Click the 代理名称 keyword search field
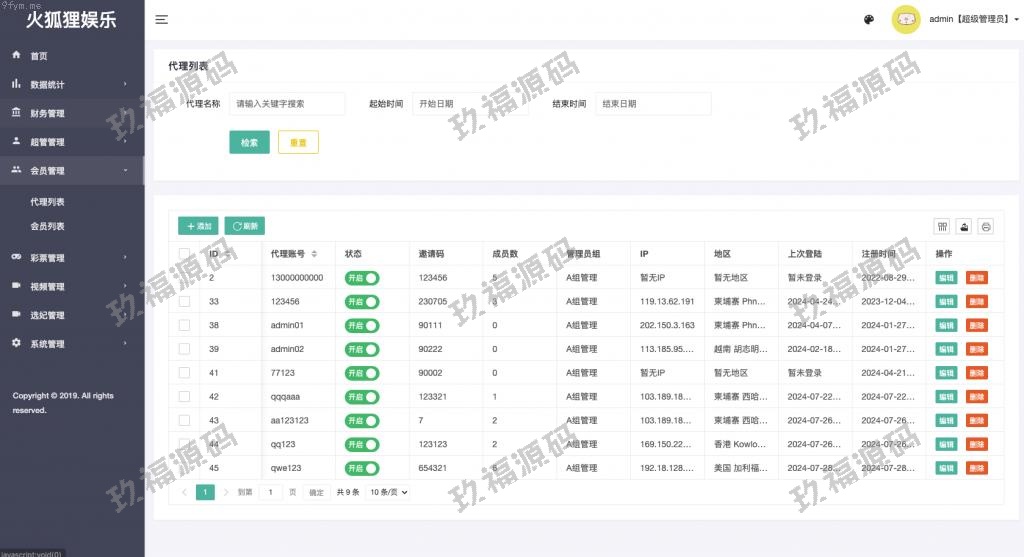1024x557 pixels. [287, 104]
